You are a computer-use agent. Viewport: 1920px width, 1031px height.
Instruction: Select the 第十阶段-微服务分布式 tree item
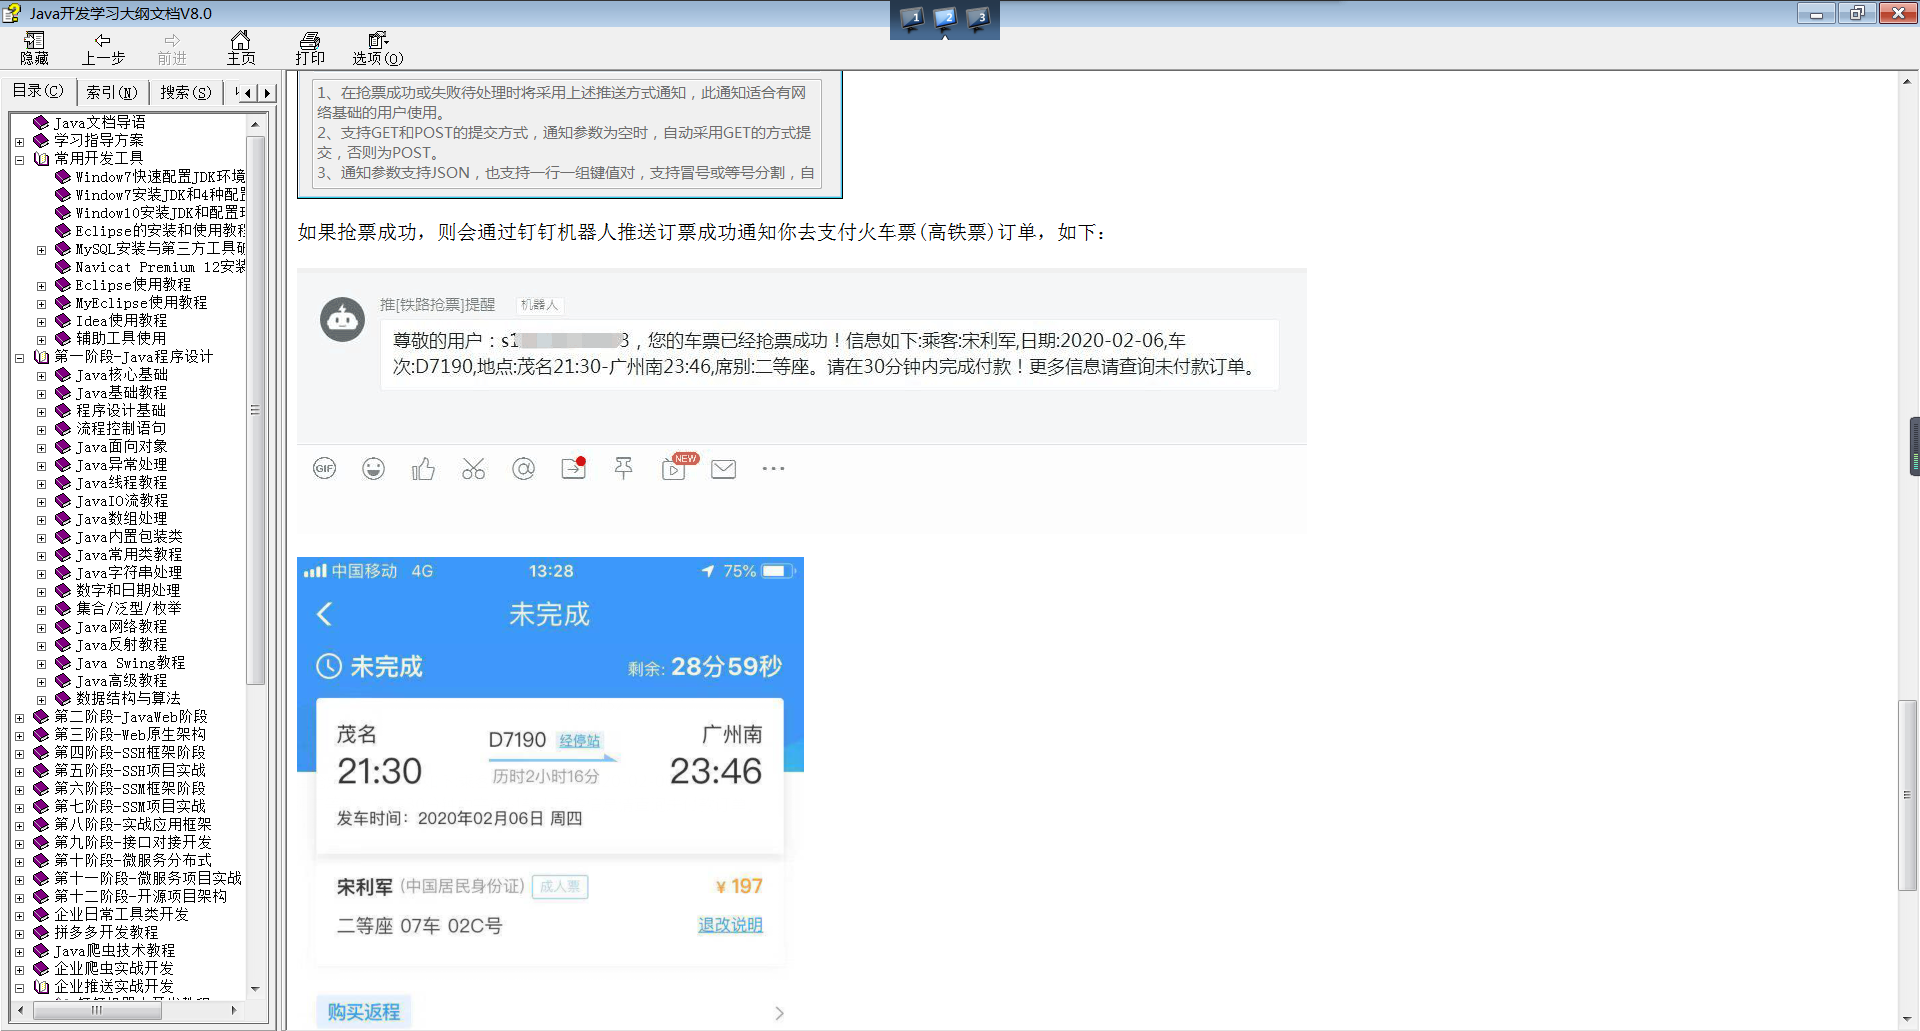132,860
